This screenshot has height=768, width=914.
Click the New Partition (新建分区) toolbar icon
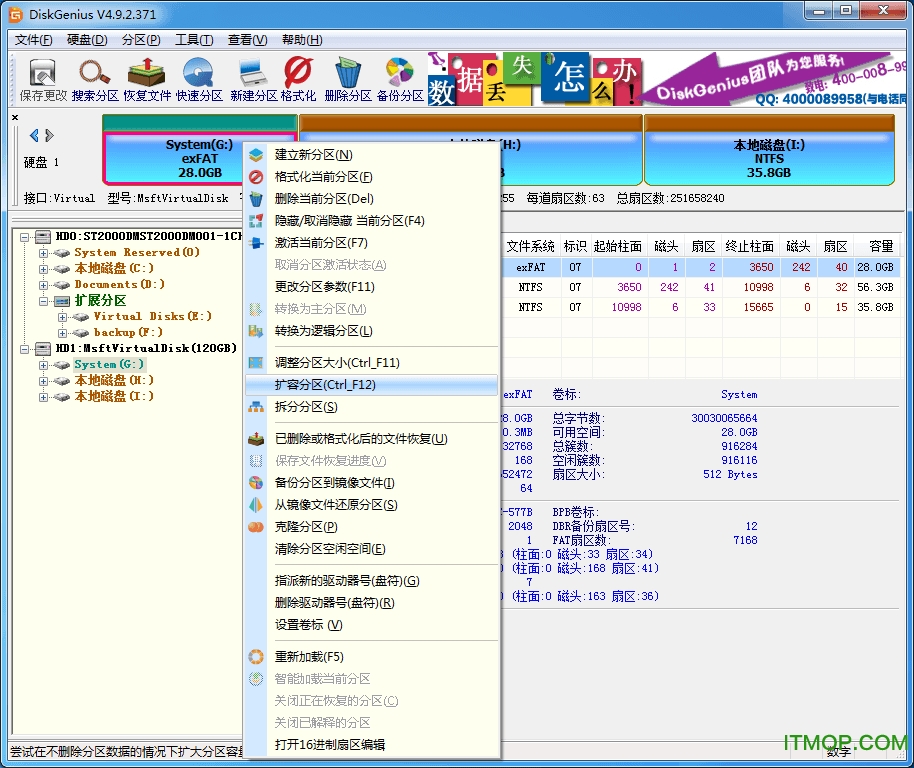253,73
